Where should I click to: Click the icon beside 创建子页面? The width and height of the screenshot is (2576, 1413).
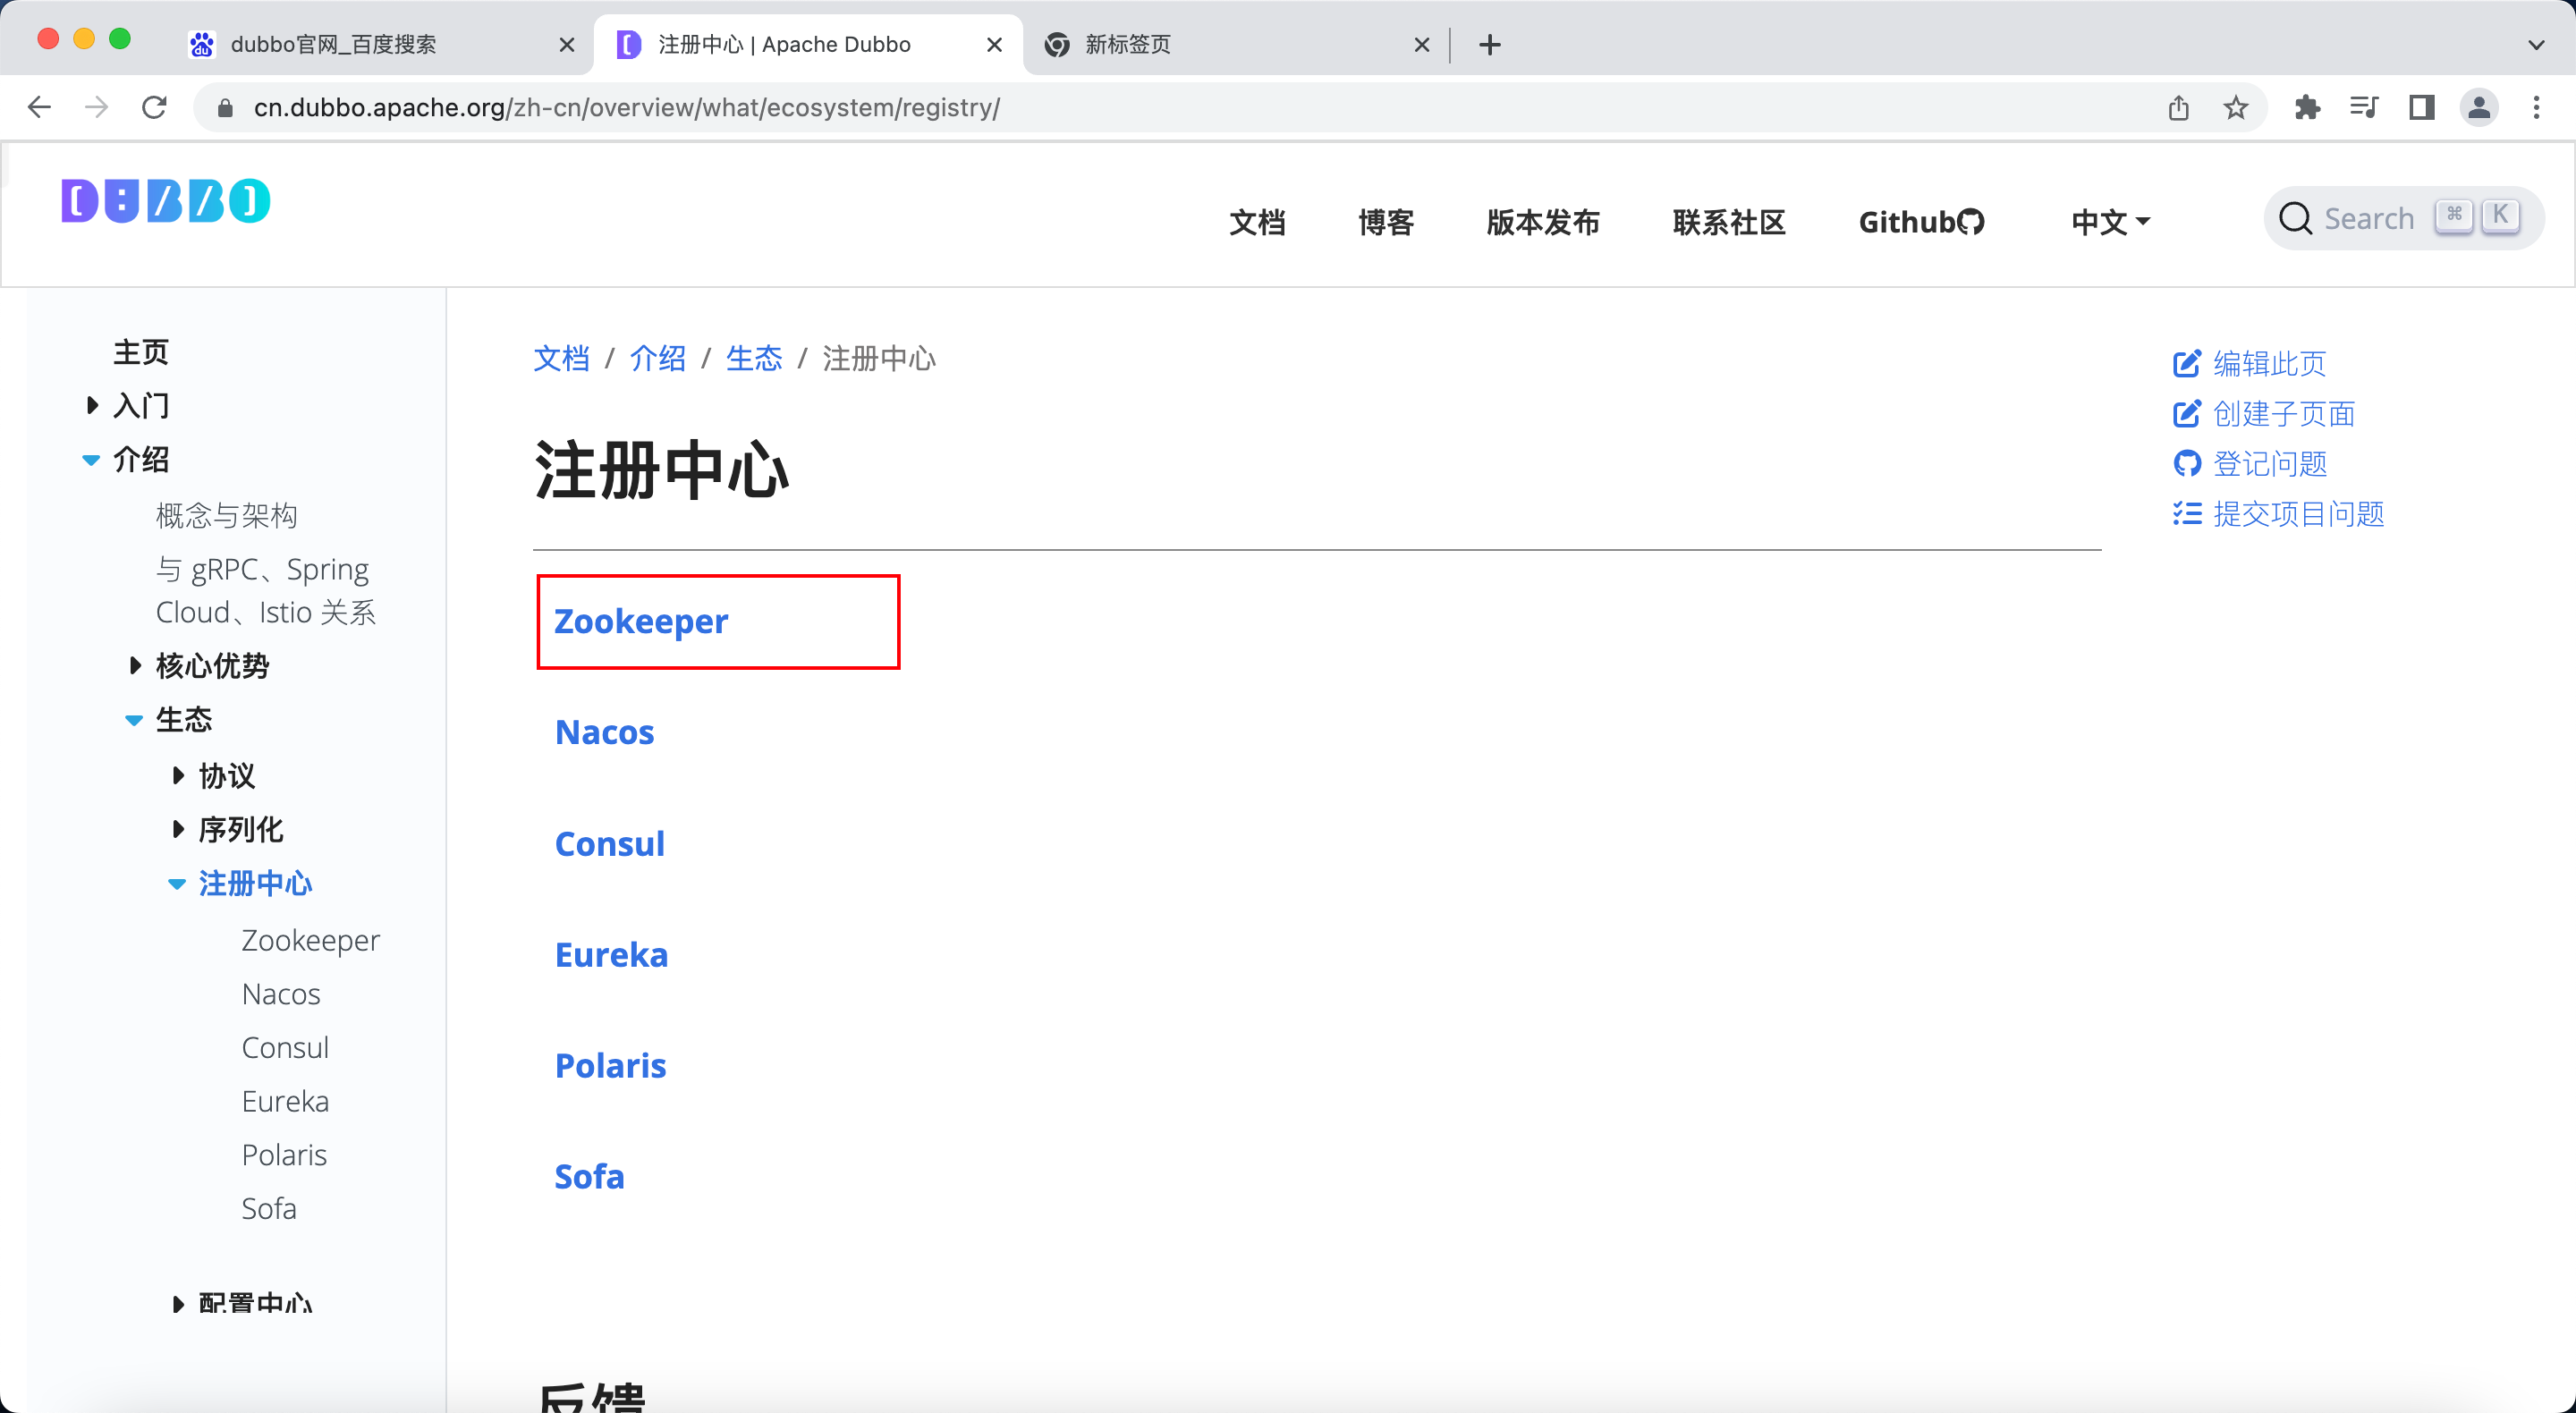[x=2187, y=413]
